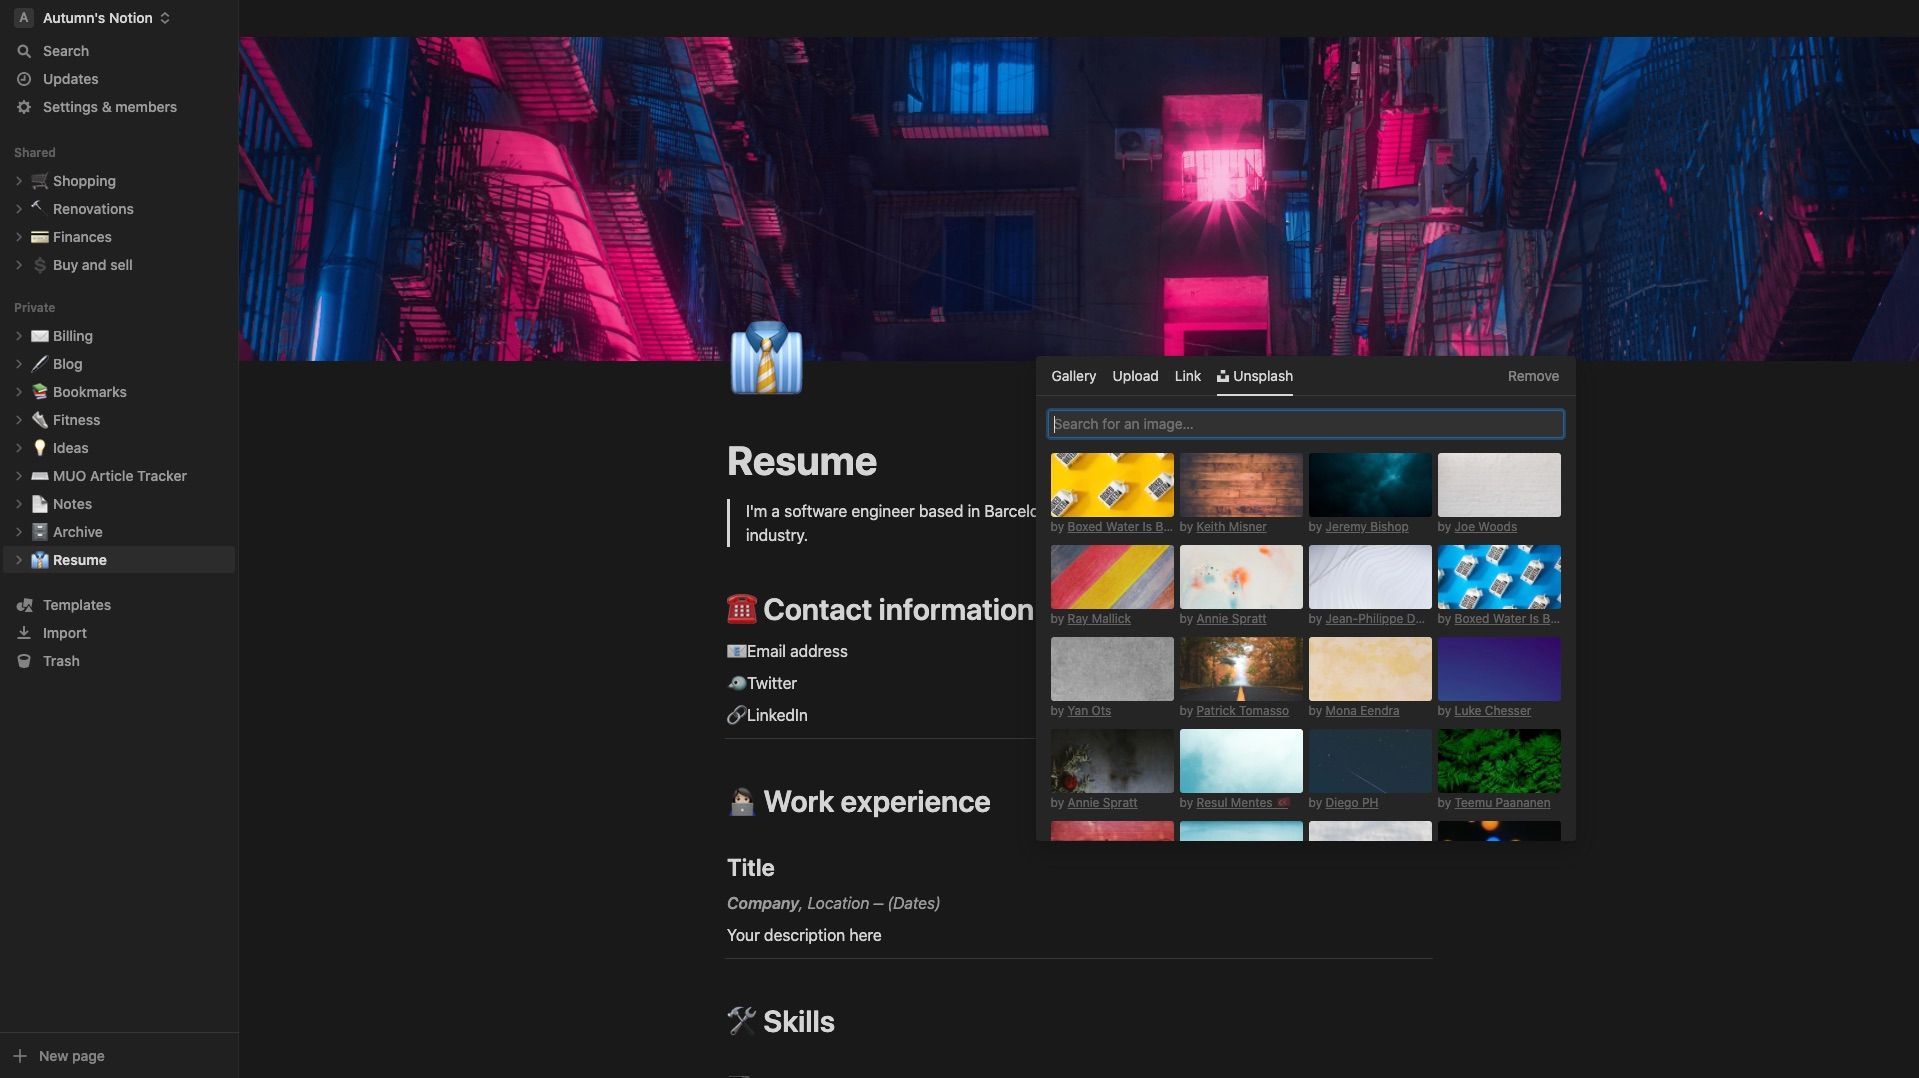Screen dimensions: 1919x1078
Task: Focus the Search for an image field
Action: coord(1305,424)
